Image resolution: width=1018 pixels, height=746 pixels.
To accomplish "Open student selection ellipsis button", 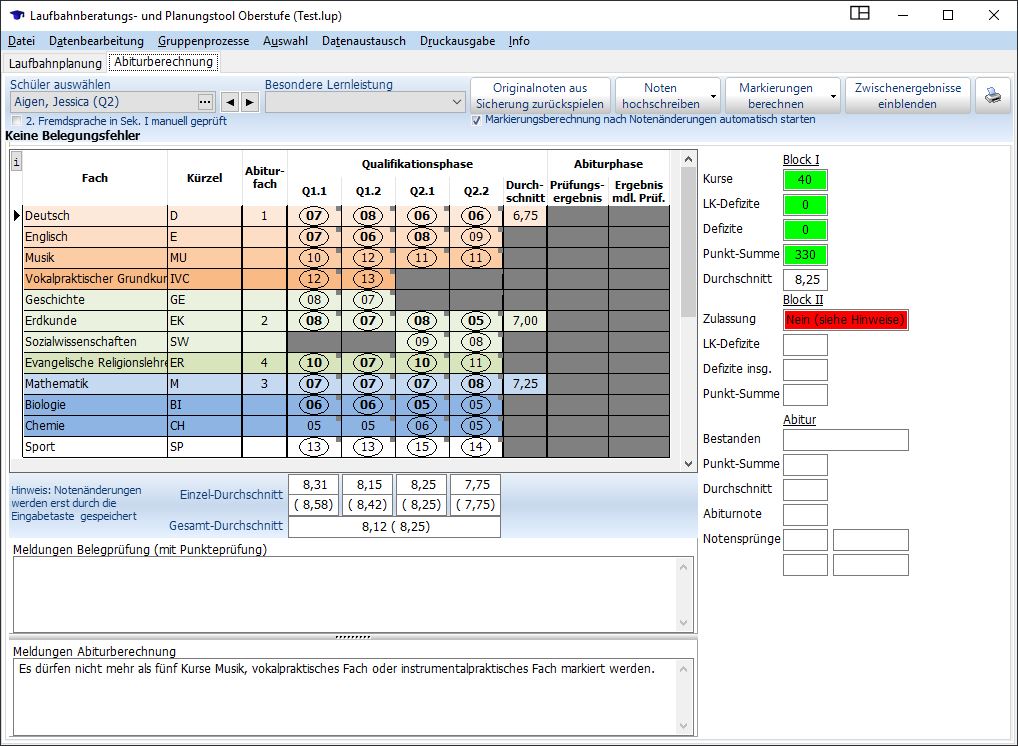I will pos(205,102).
